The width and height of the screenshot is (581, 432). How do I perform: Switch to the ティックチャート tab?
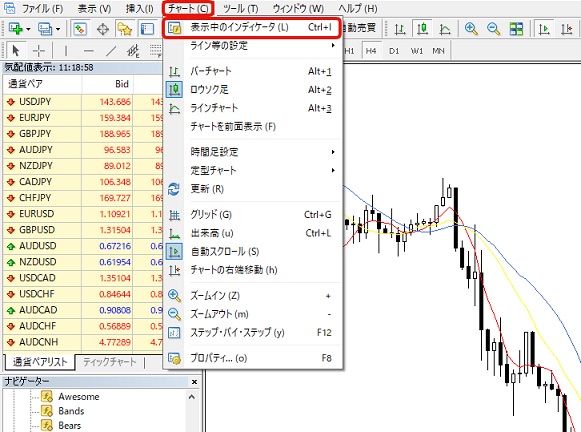tap(110, 362)
